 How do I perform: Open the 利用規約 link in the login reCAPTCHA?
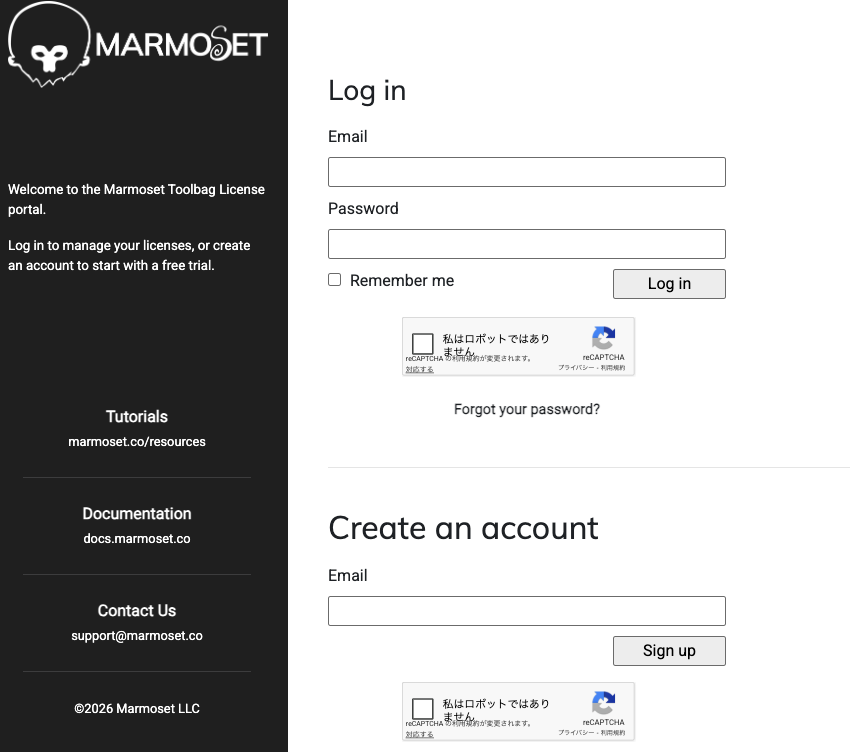613,368
